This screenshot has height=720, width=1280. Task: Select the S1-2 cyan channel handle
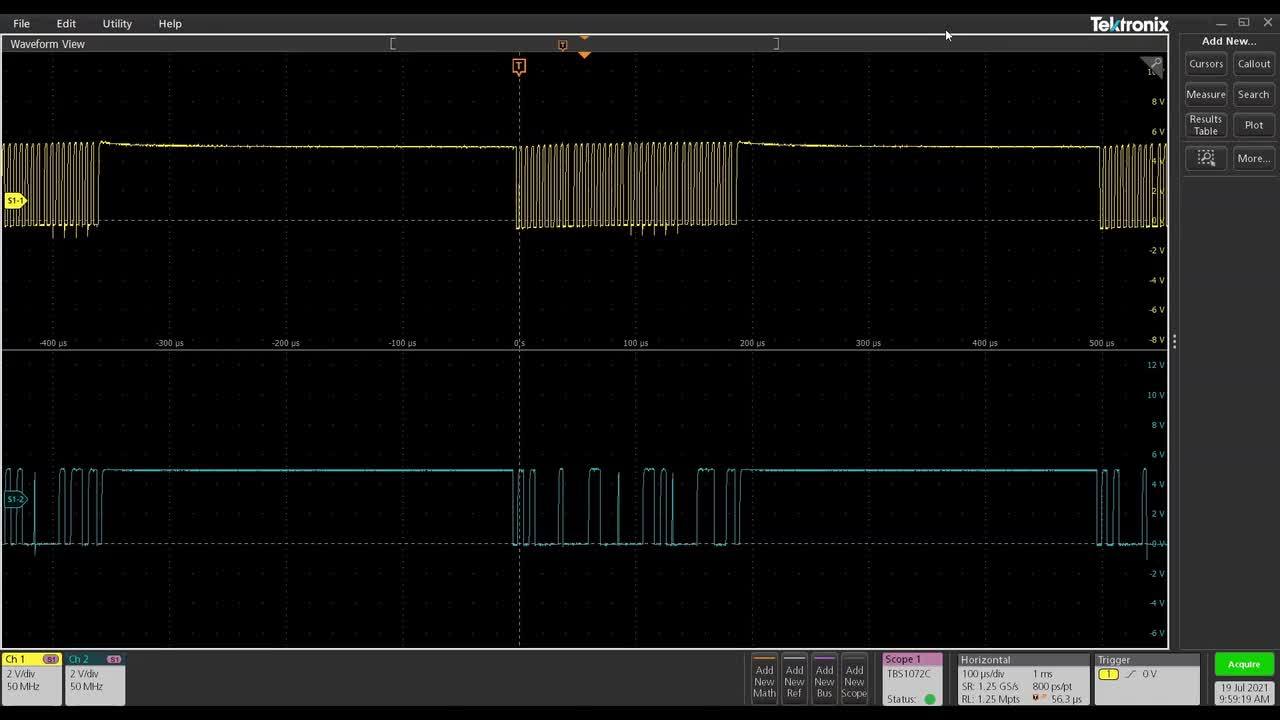pyautogui.click(x=14, y=499)
